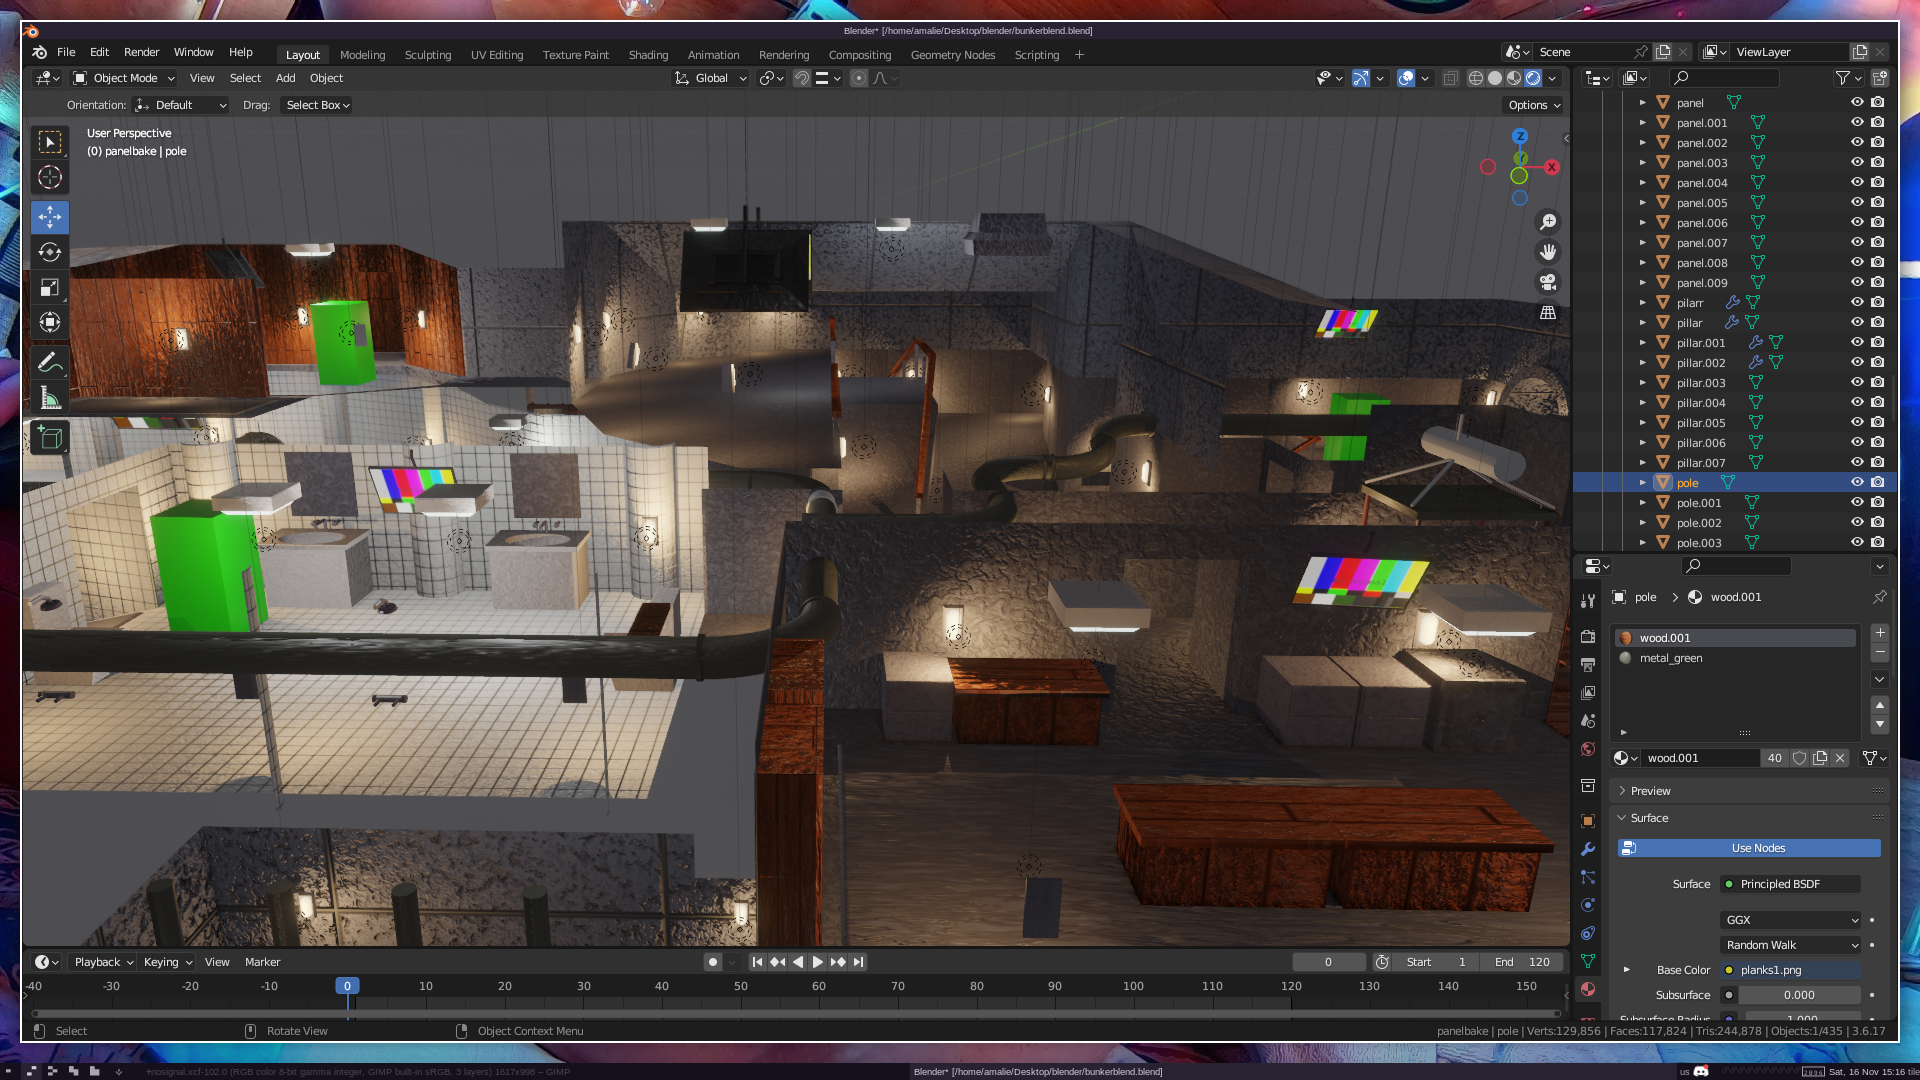The image size is (1920, 1080).
Task: Open the Object Mode dropdown
Action: (124, 78)
